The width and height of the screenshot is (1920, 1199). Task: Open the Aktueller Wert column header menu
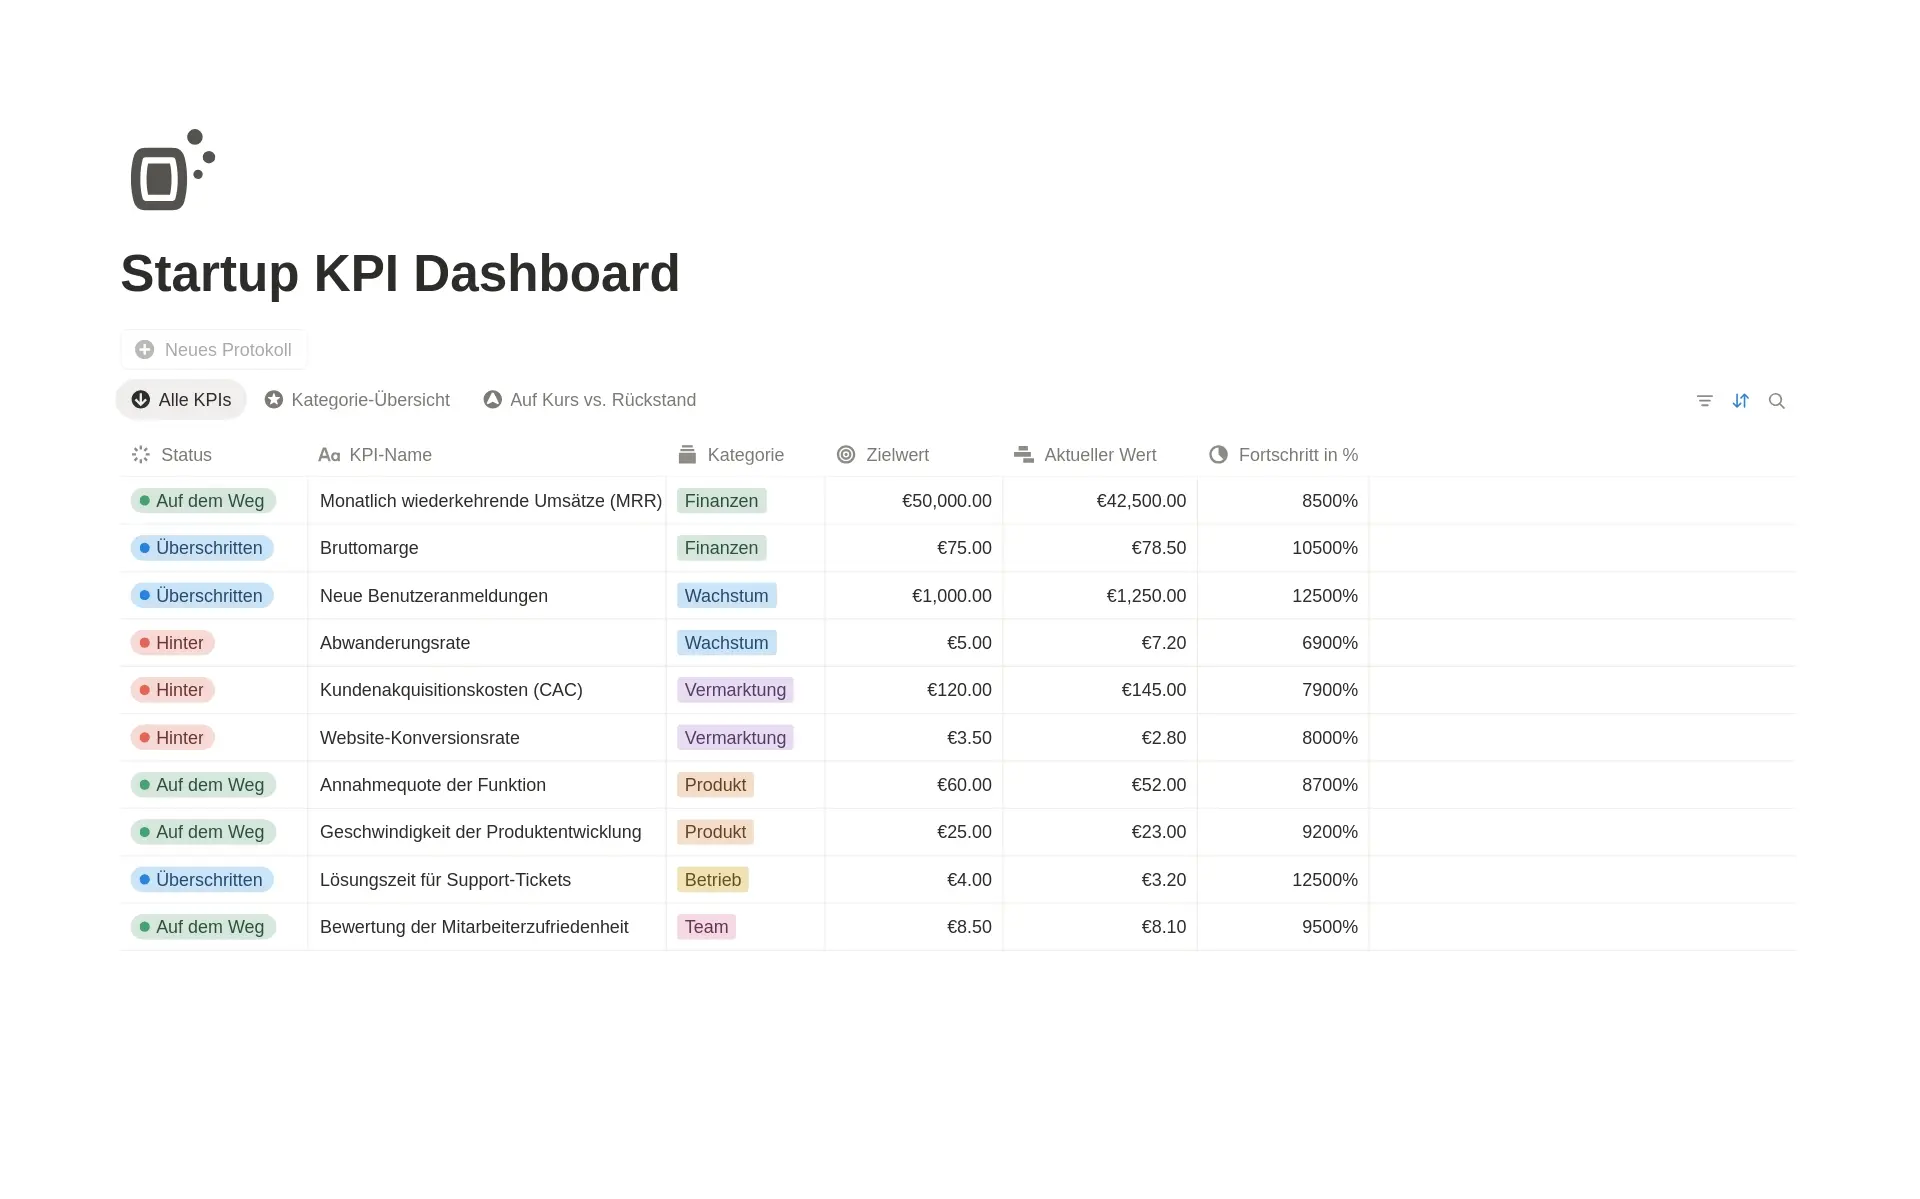[x=1099, y=455]
